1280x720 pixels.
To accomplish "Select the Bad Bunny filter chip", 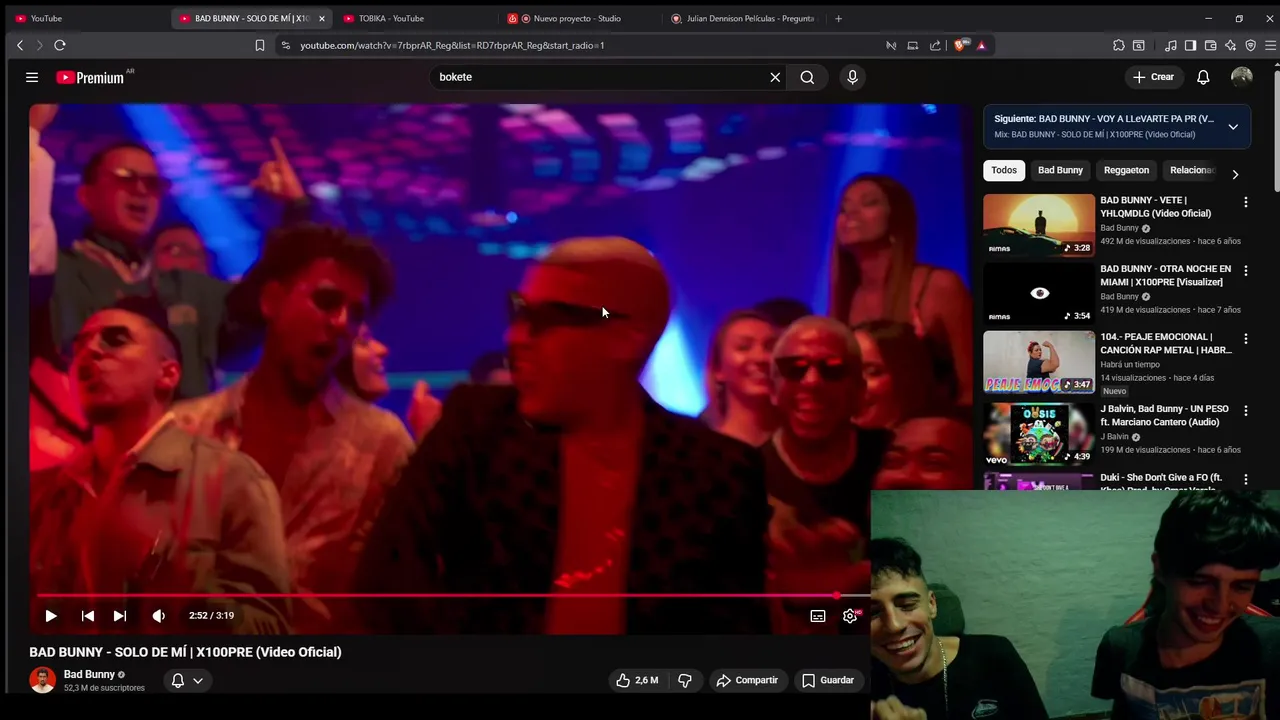I will pos(1060,170).
